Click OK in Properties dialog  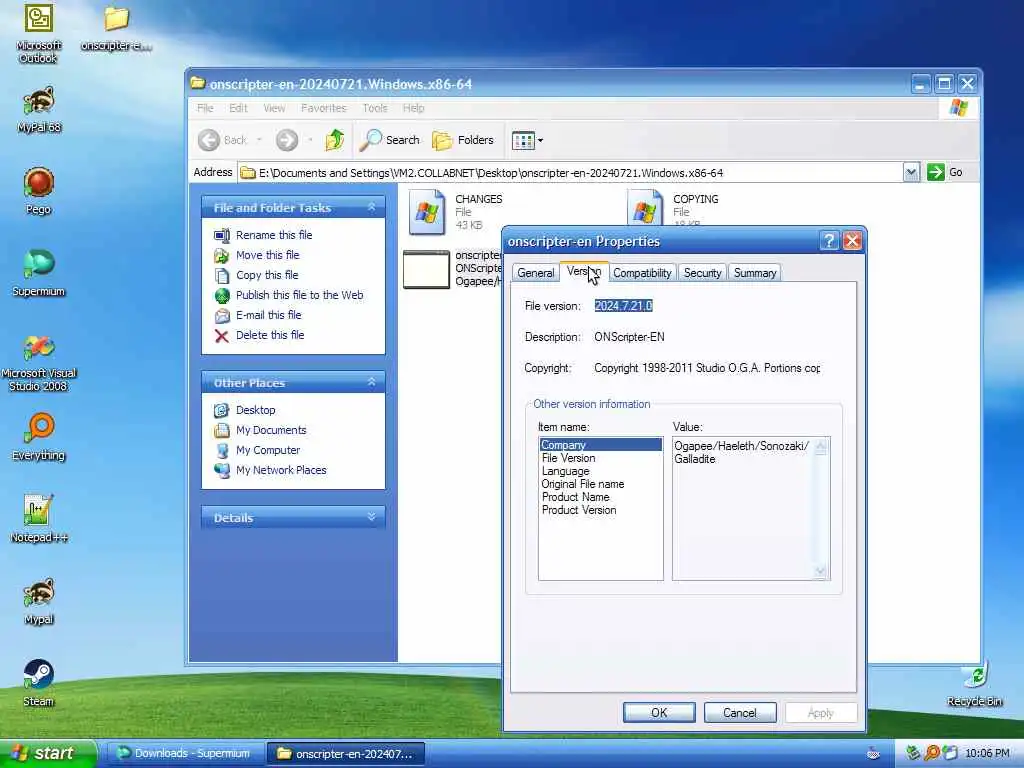659,712
